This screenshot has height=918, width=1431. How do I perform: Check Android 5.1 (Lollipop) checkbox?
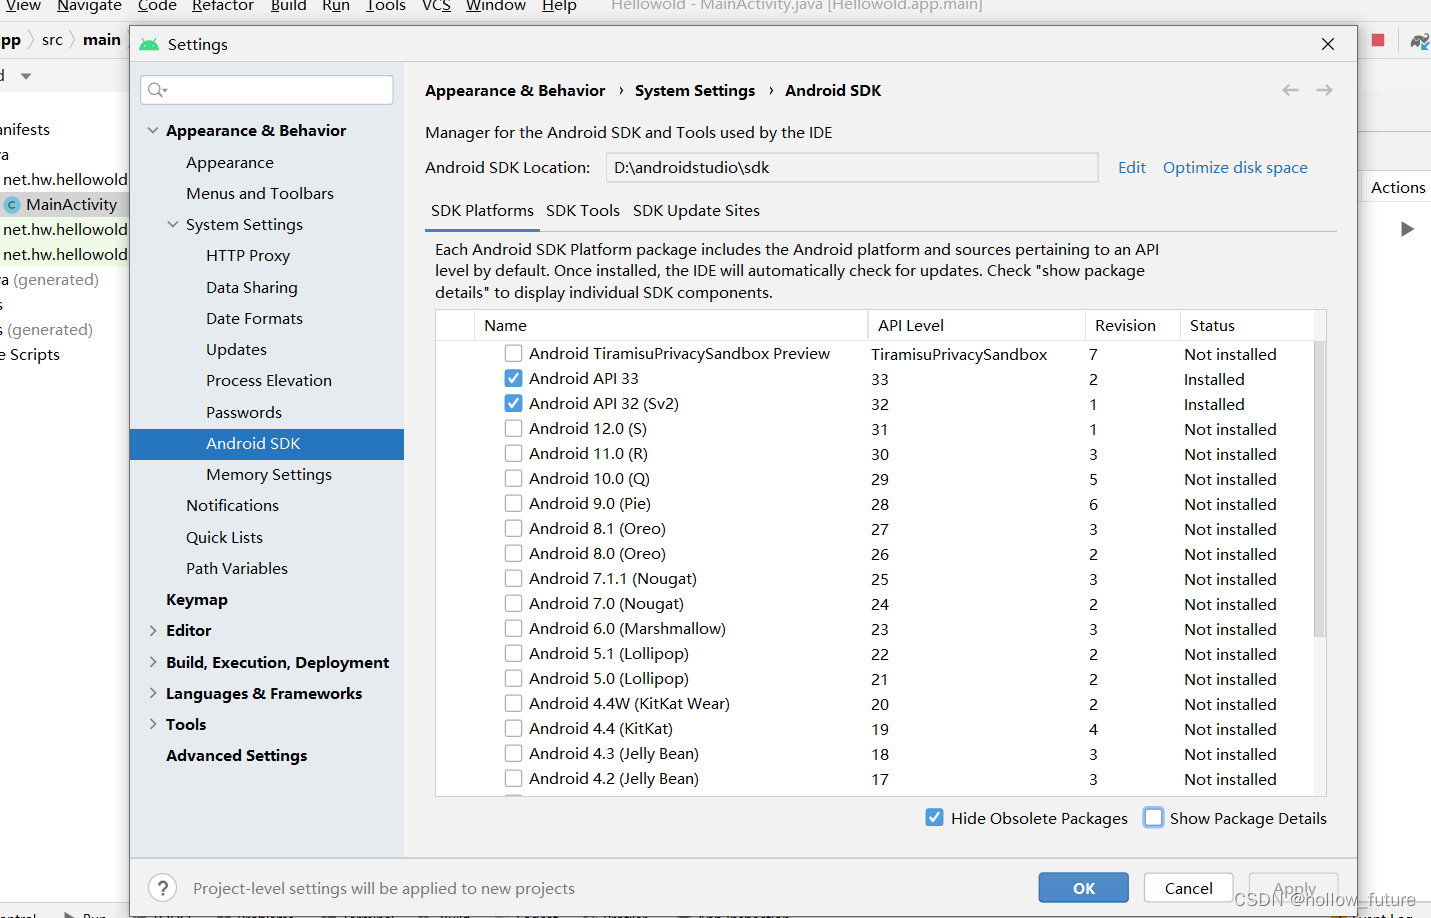513,653
